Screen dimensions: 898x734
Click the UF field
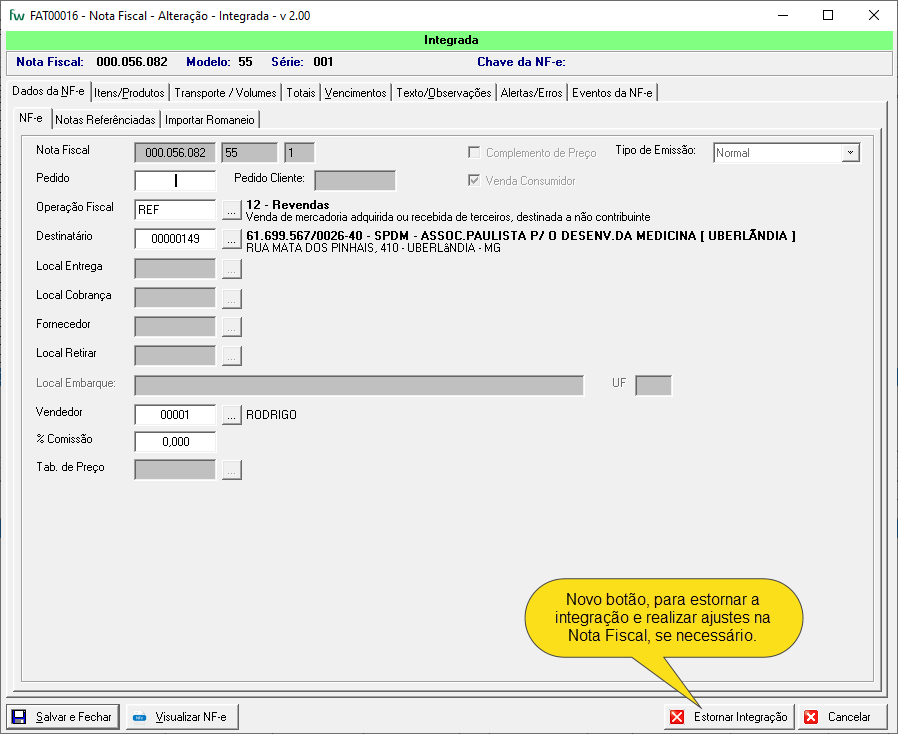coord(653,385)
